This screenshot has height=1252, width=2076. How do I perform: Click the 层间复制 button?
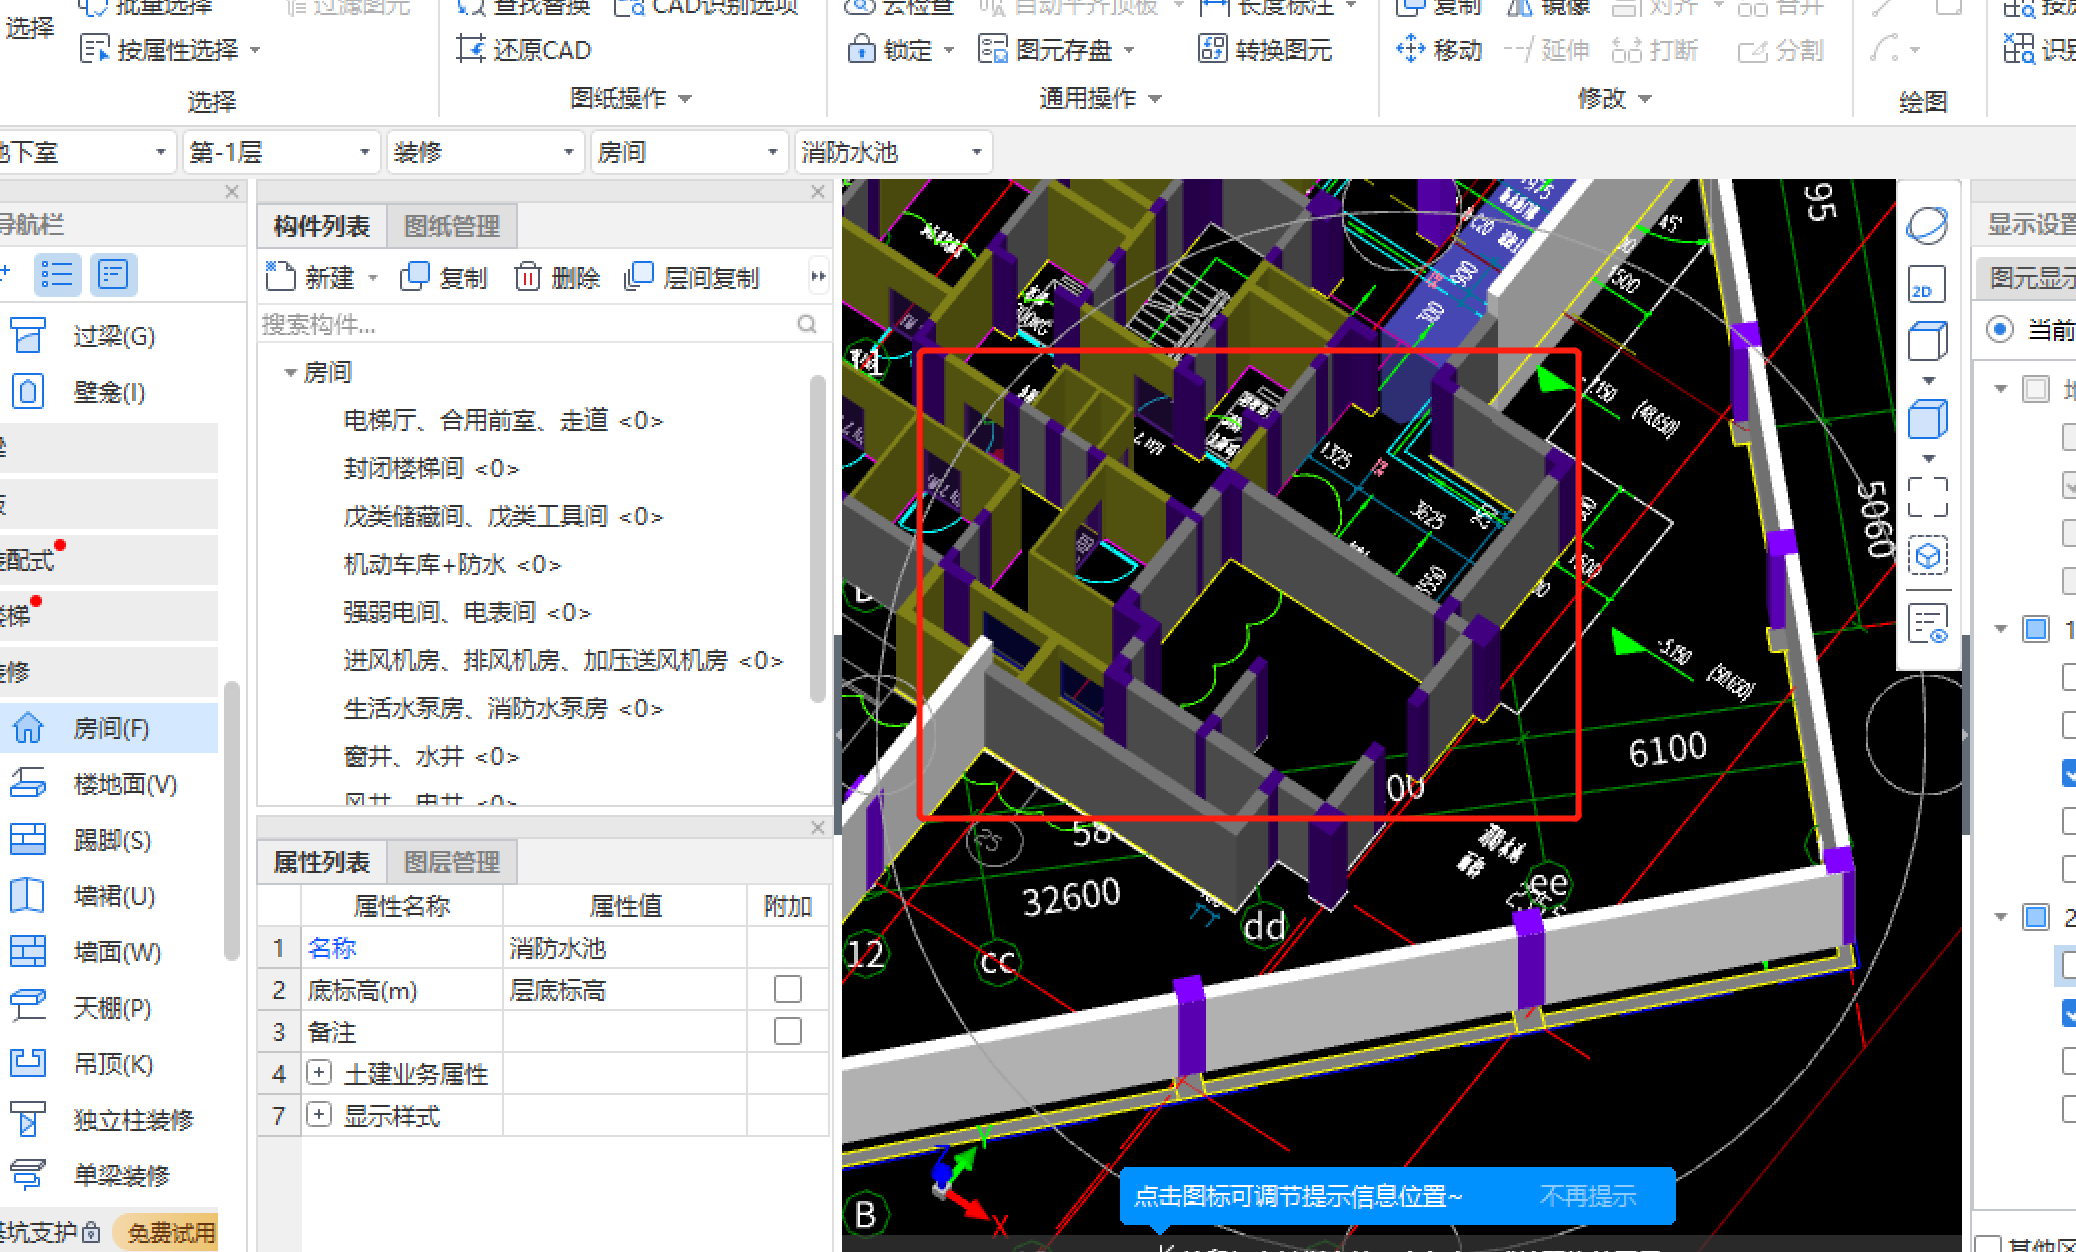pyautogui.click(x=691, y=277)
